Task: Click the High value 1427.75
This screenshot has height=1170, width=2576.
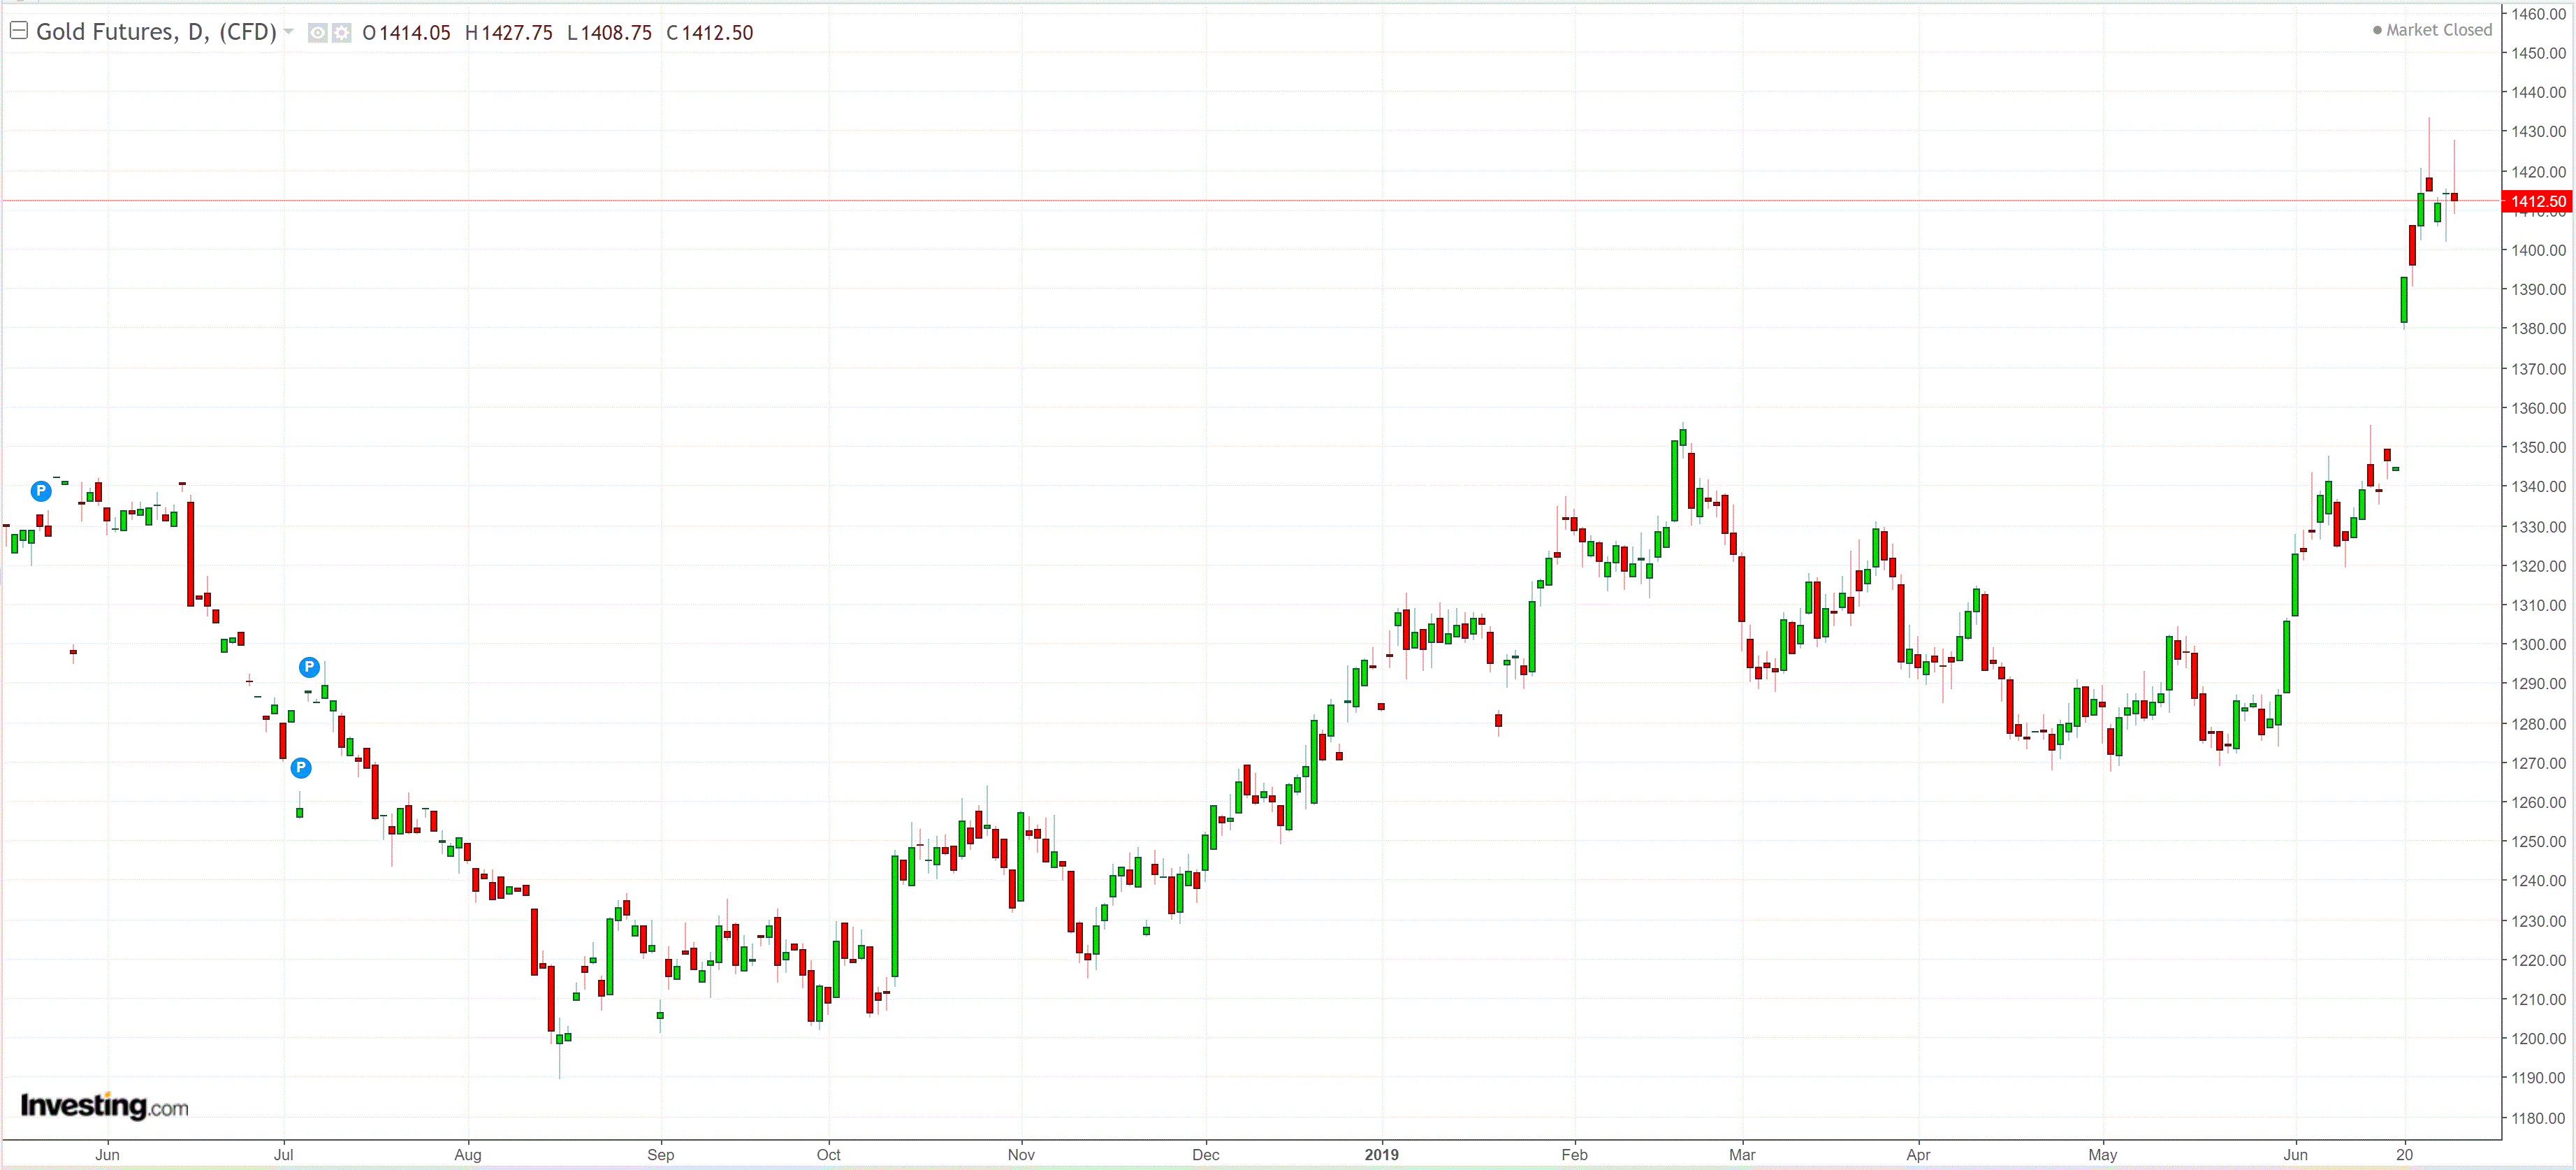Action: (516, 33)
